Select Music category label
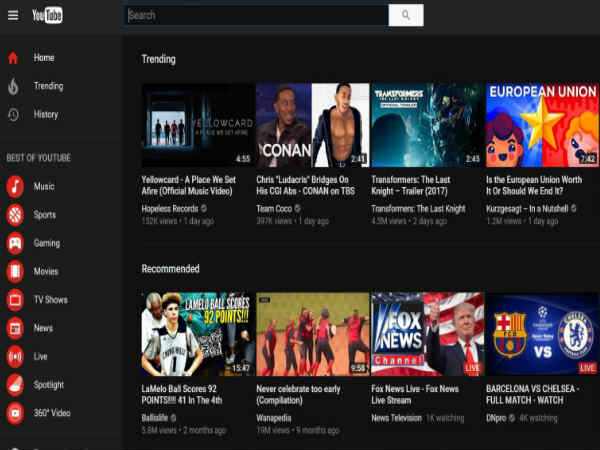This screenshot has width=600, height=450. click(44, 186)
